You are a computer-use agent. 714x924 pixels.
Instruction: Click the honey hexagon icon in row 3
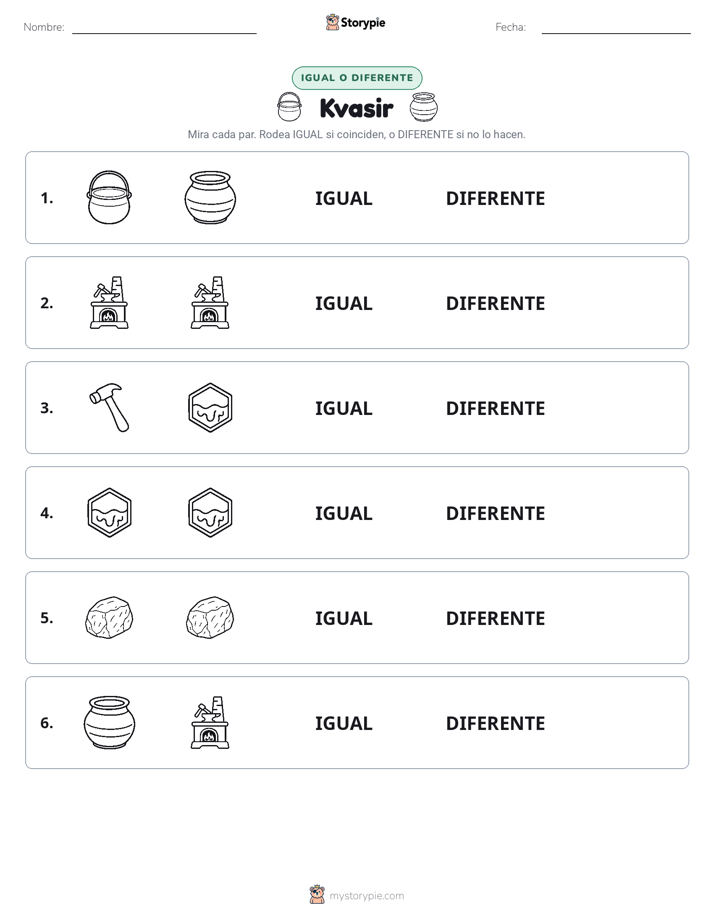coord(210,407)
